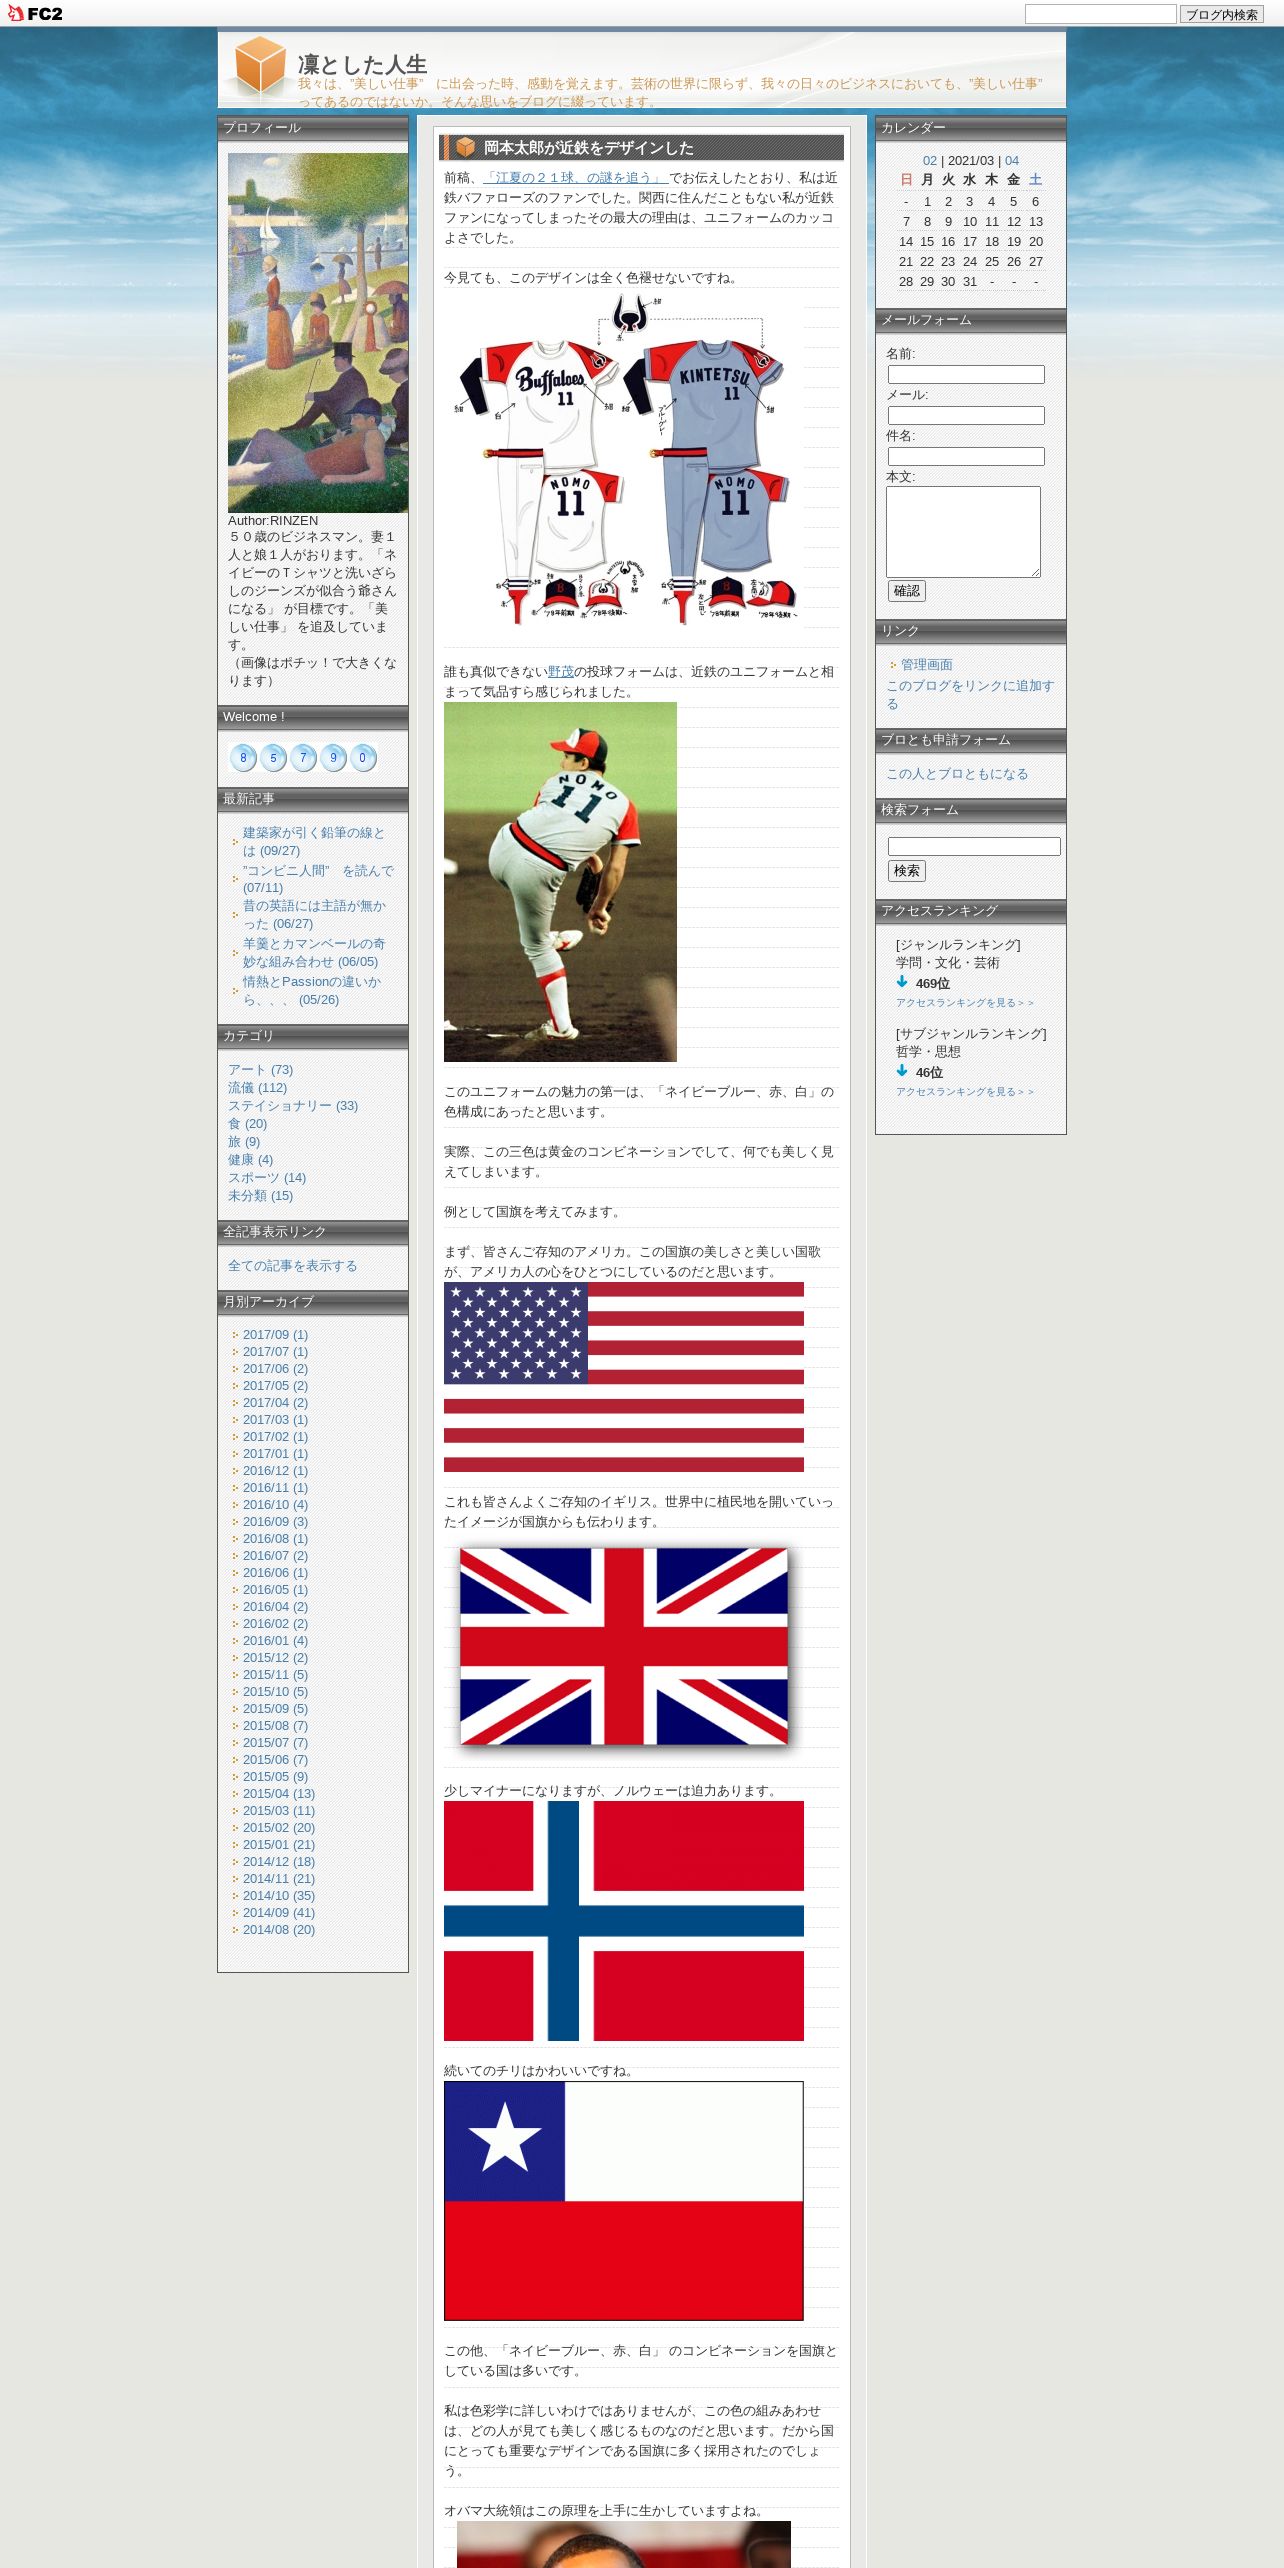The width and height of the screenshot is (1284, 2568).
Task: Go to next month 04 in calendar
Action: [x=1012, y=161]
